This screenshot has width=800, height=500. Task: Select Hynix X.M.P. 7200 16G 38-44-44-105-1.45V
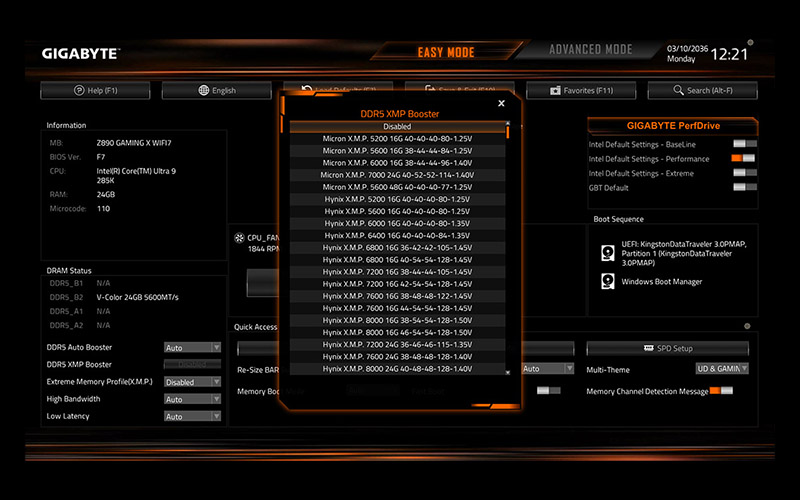point(397,272)
